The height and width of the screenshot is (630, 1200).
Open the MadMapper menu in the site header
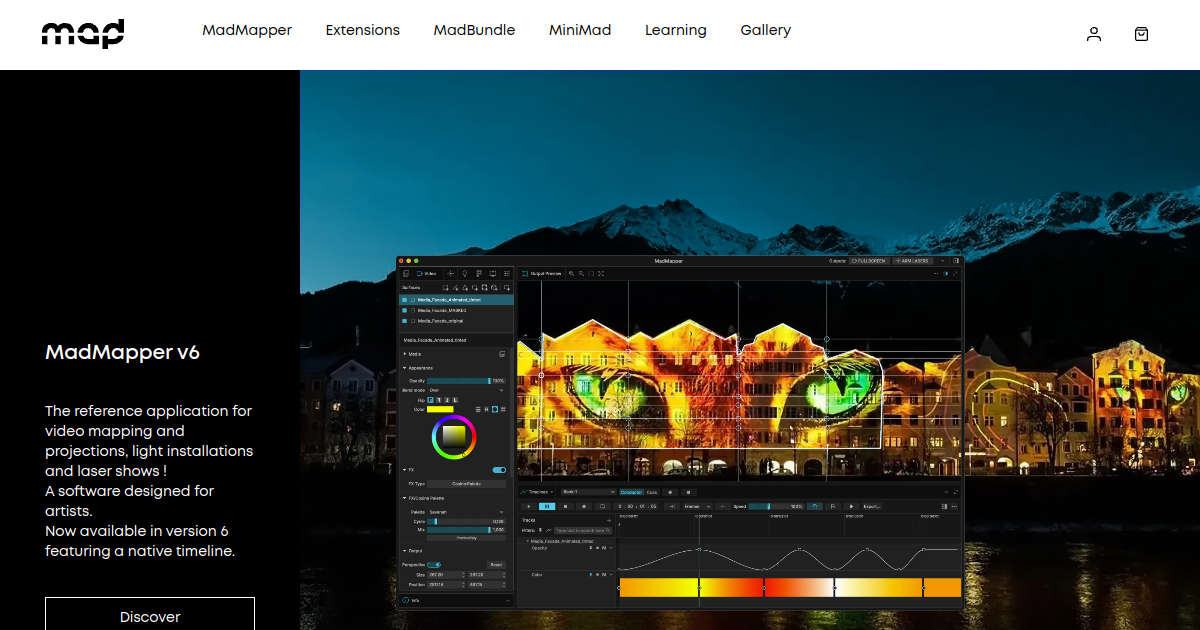tap(247, 30)
